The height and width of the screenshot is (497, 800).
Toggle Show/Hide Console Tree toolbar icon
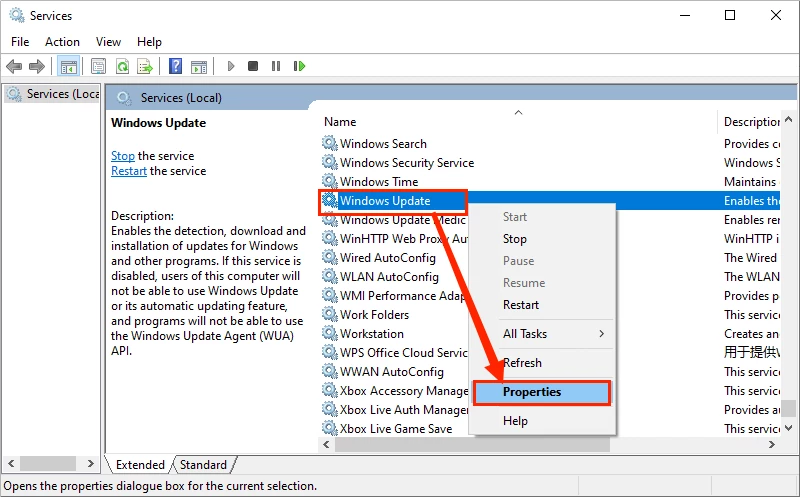tap(68, 66)
